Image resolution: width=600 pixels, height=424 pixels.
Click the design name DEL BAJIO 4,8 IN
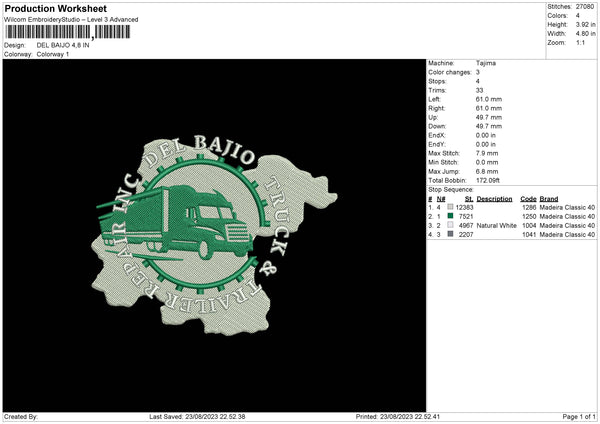click(63, 45)
